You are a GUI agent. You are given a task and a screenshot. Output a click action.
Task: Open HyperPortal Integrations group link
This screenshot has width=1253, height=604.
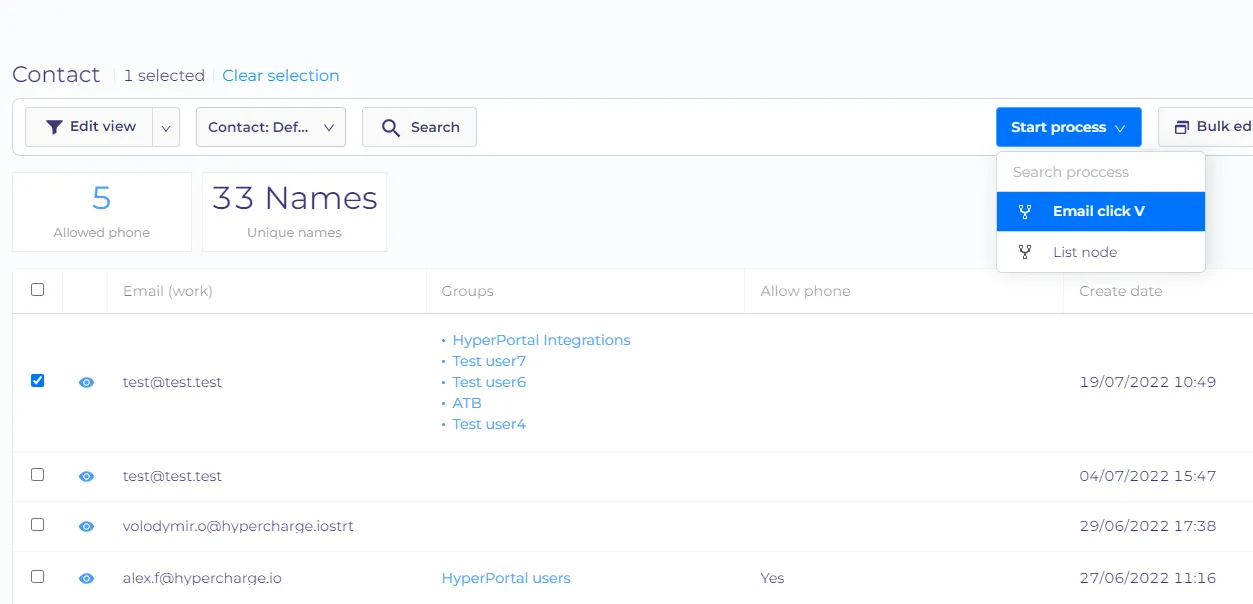541,340
